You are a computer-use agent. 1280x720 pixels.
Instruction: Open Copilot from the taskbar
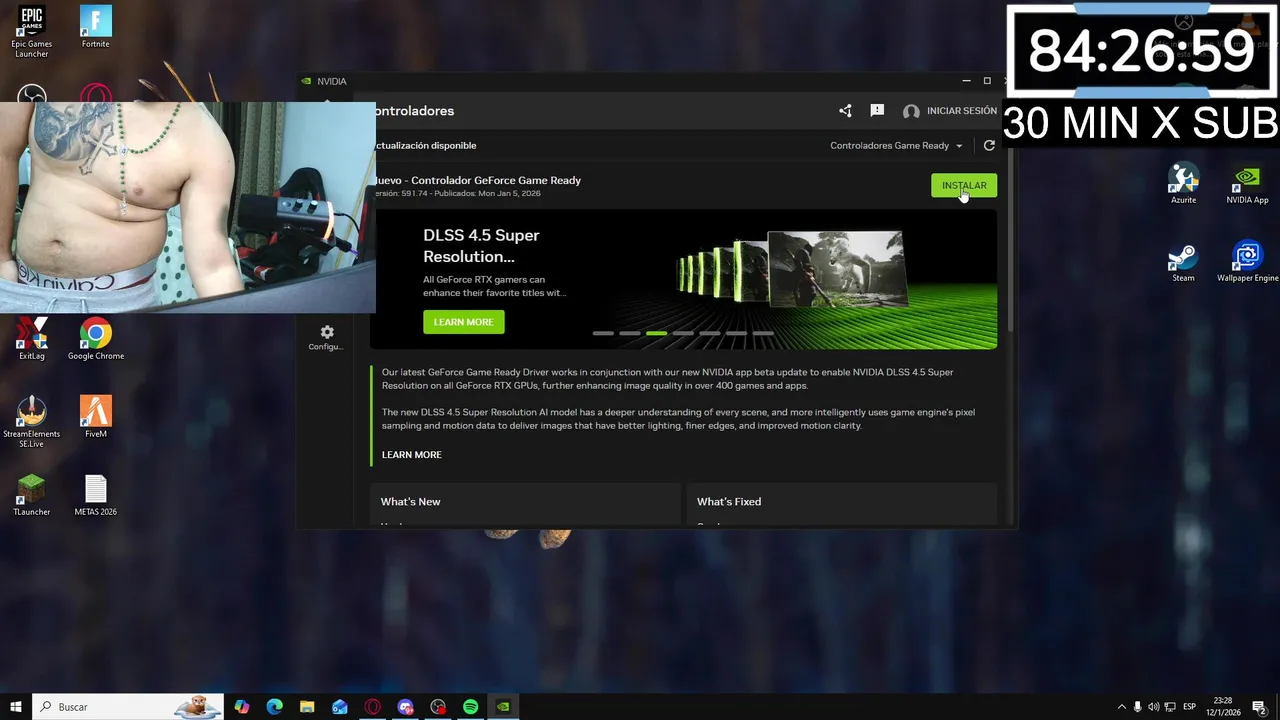242,707
